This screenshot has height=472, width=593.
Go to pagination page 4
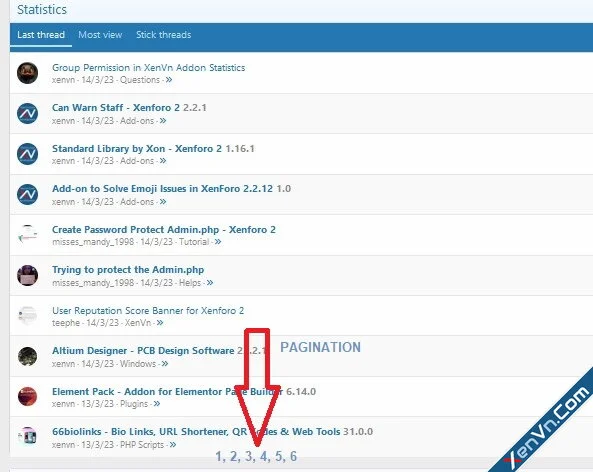point(264,456)
